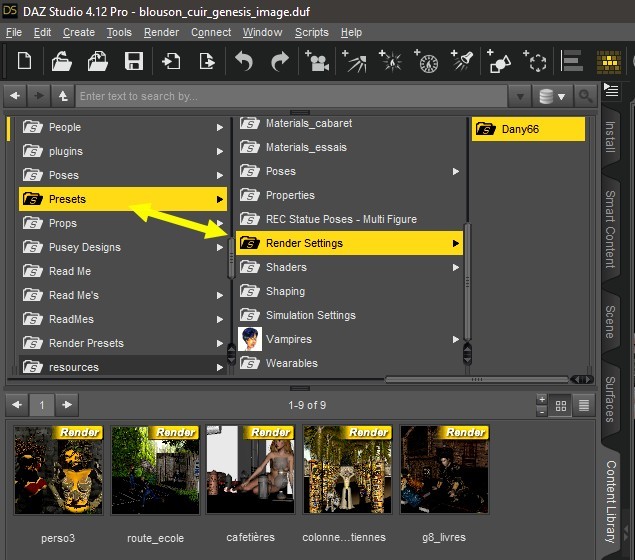Click the New Scene file icon
Screen dimensions: 635x560
tap(24, 62)
